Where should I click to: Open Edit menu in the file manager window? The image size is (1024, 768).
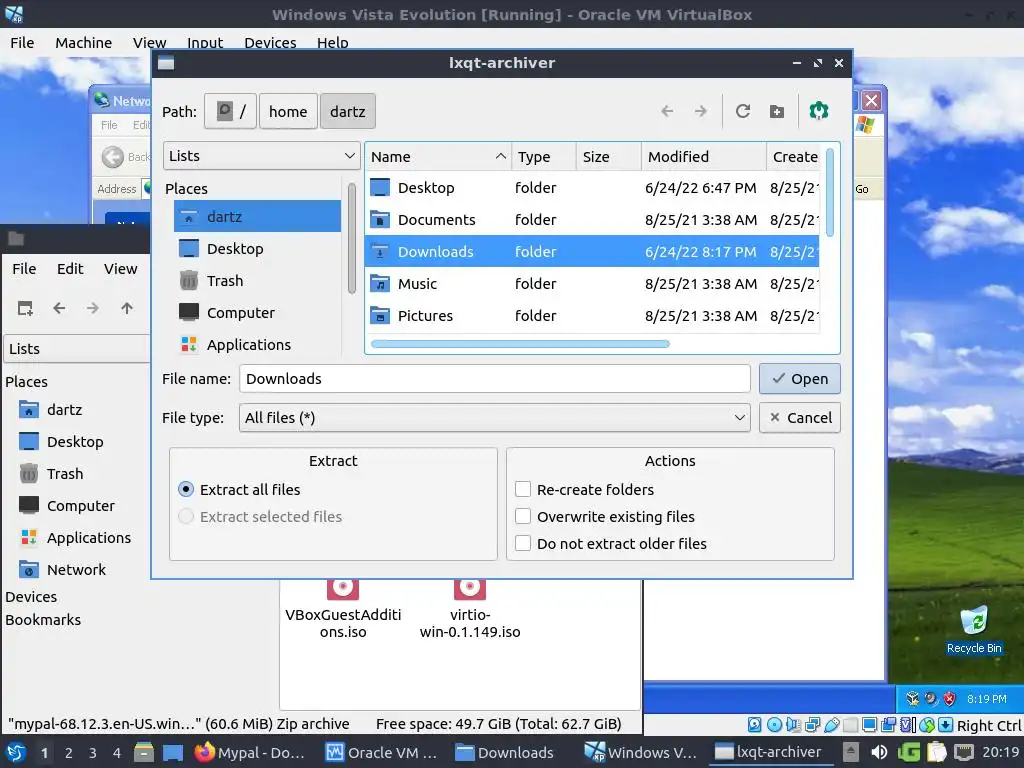[70, 269]
